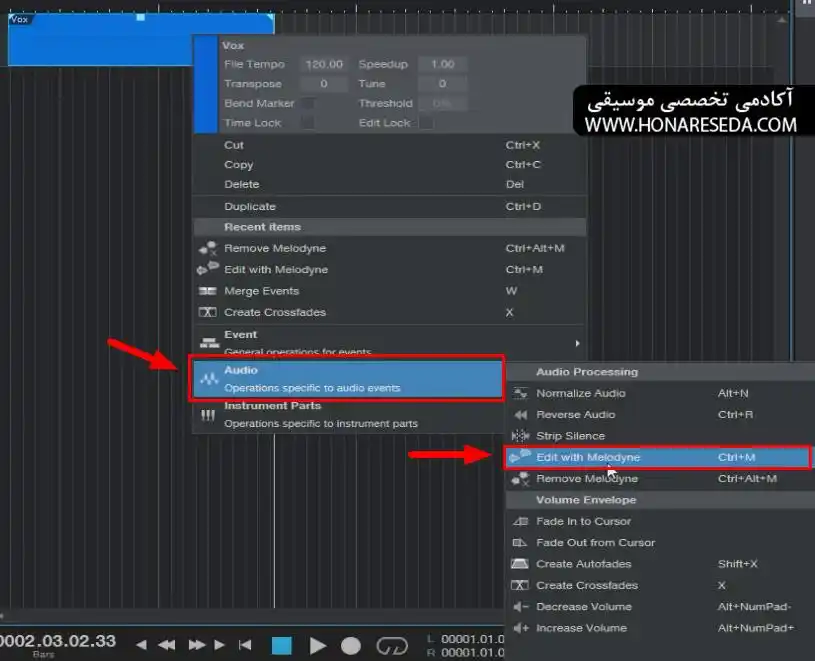Choose Duplicate from the context menu
This screenshot has height=661, width=815.
click(389, 206)
